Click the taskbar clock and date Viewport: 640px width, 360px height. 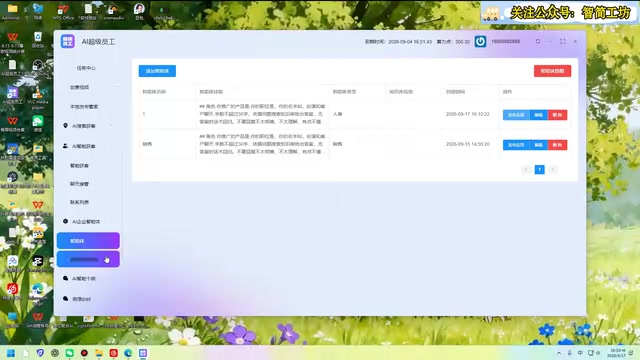coord(616,353)
